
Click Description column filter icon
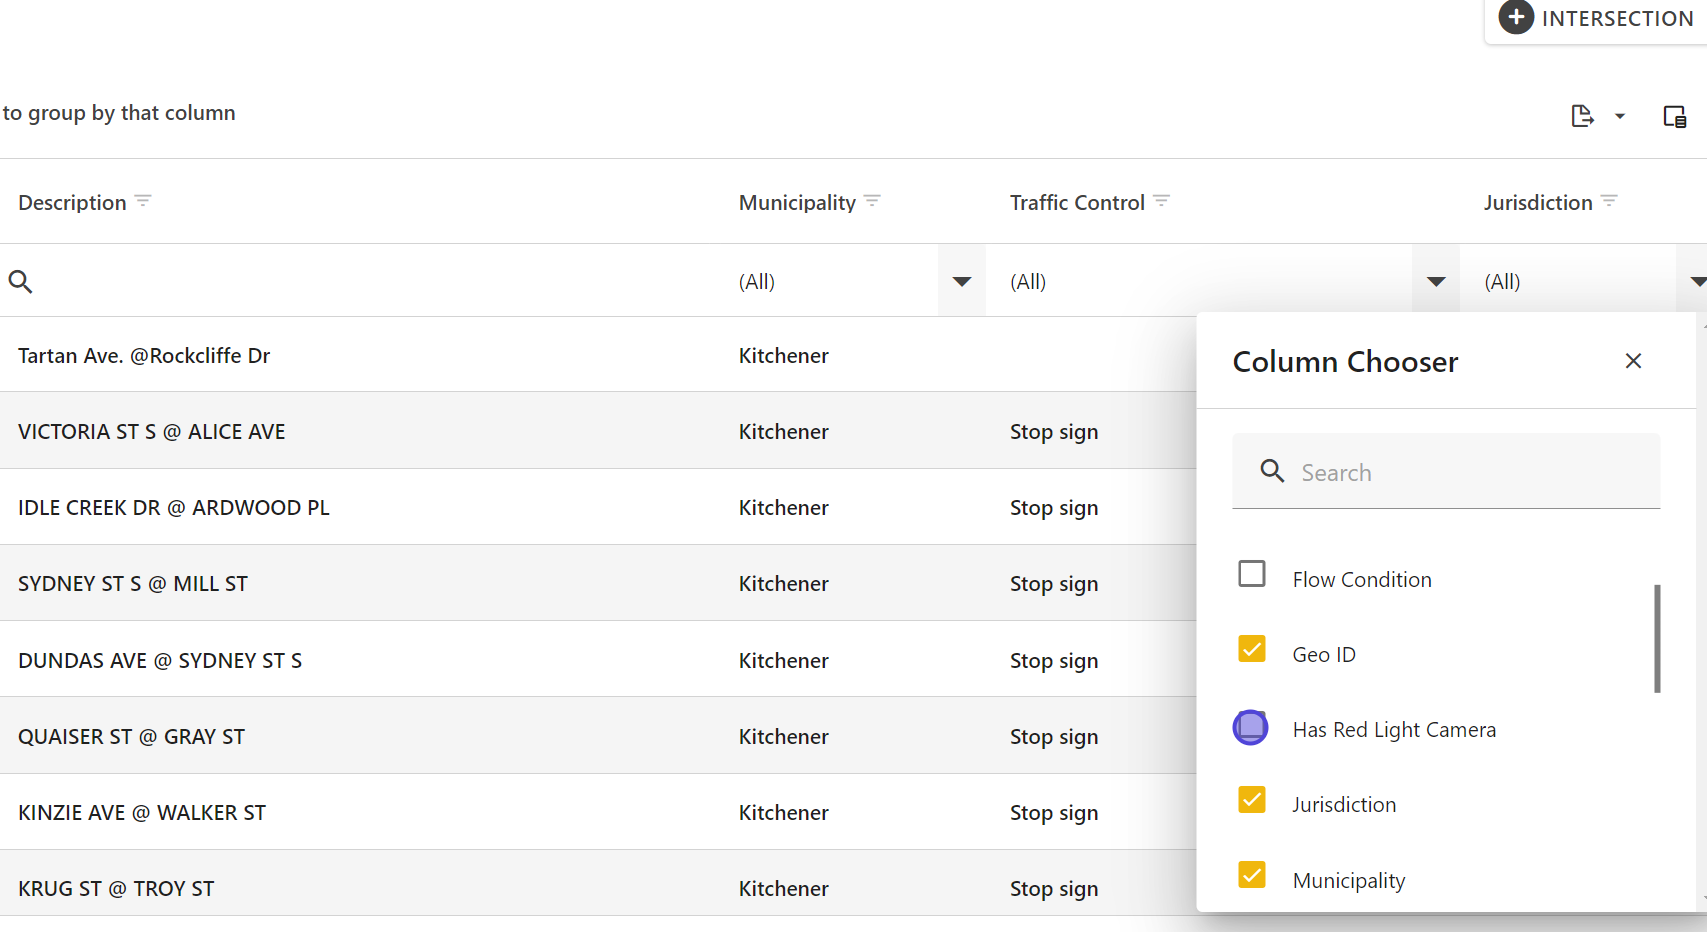click(x=143, y=201)
